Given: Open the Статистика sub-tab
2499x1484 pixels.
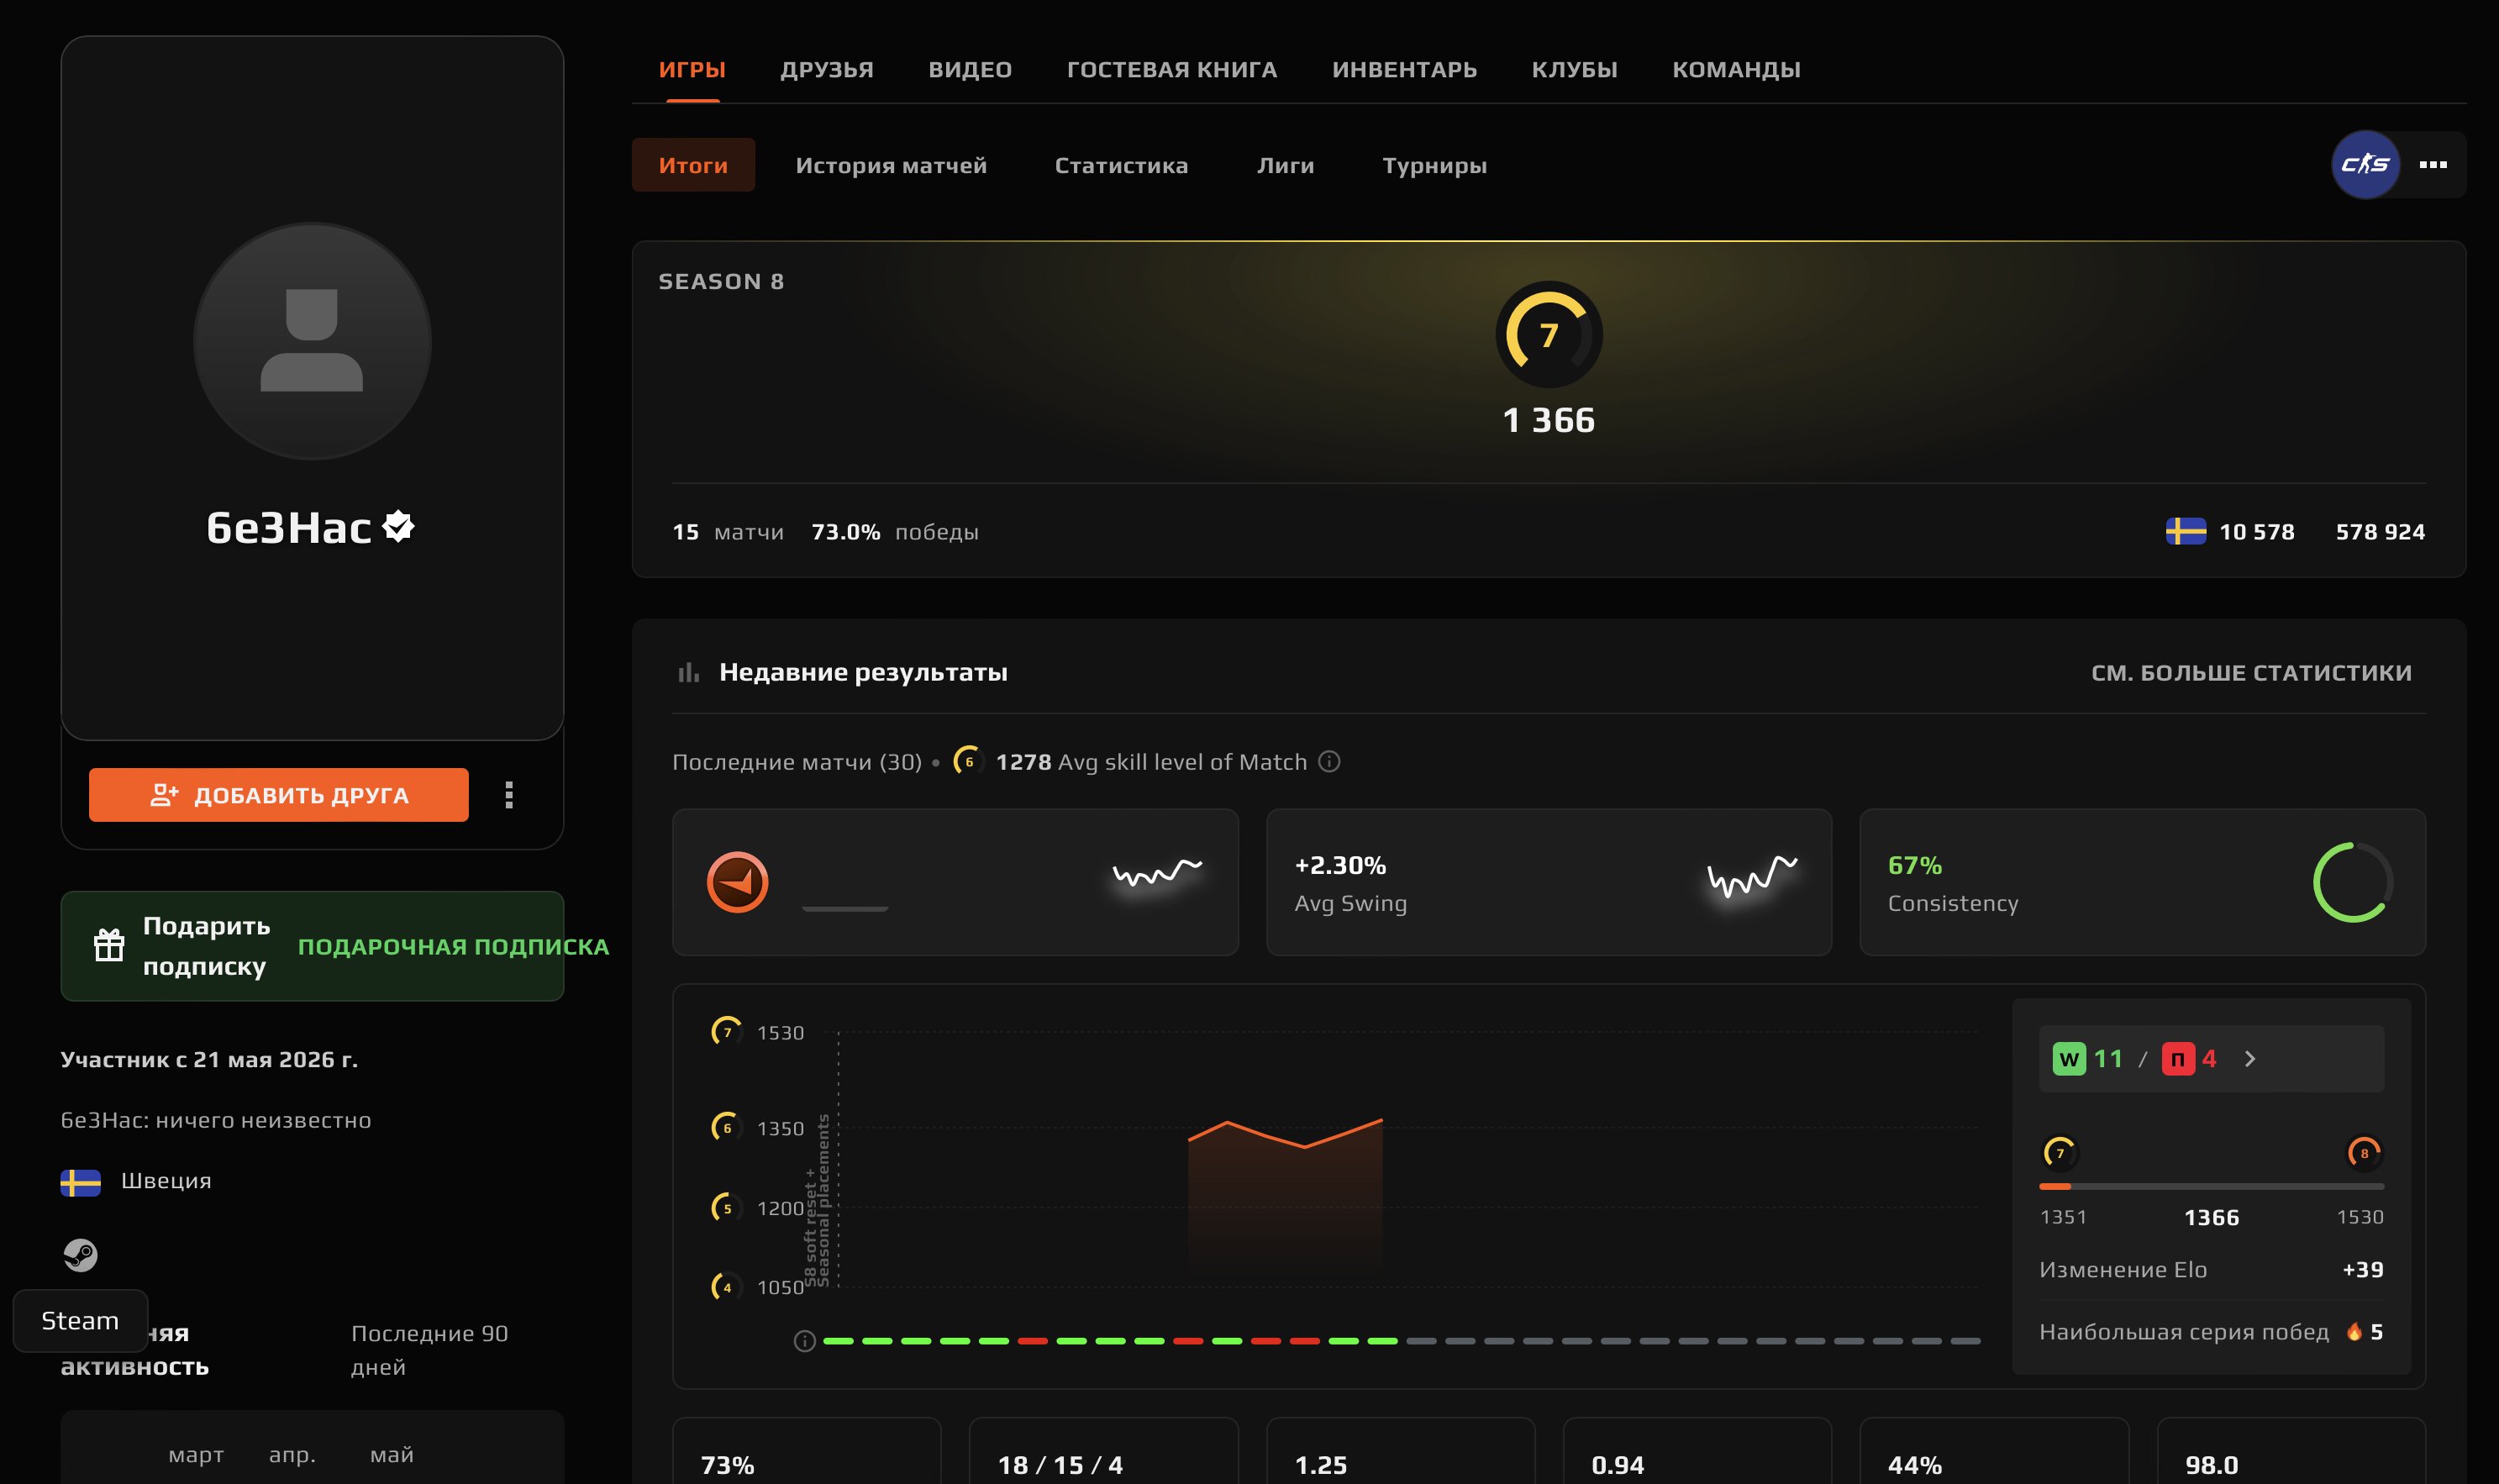Looking at the screenshot, I should (1121, 165).
